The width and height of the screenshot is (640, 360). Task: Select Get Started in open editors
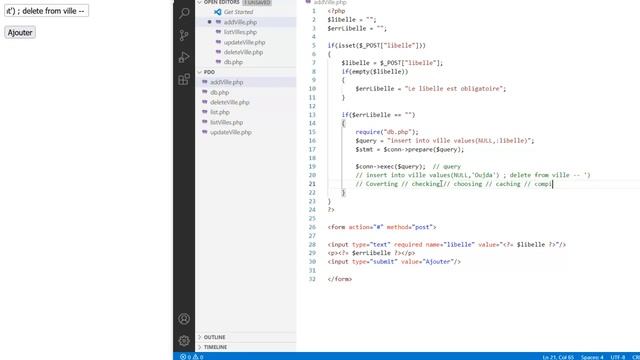click(x=238, y=12)
